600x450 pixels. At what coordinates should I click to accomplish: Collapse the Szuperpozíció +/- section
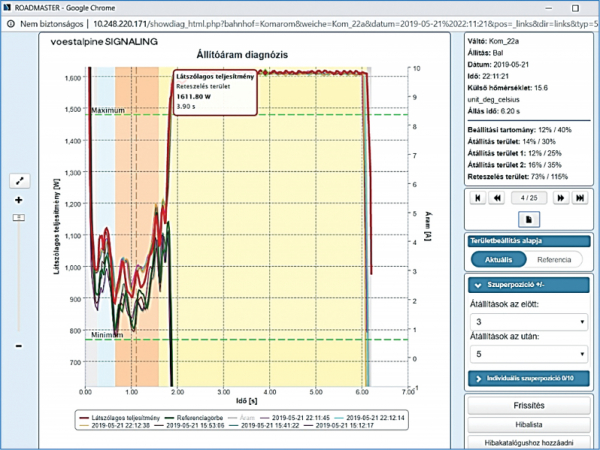coord(528,285)
